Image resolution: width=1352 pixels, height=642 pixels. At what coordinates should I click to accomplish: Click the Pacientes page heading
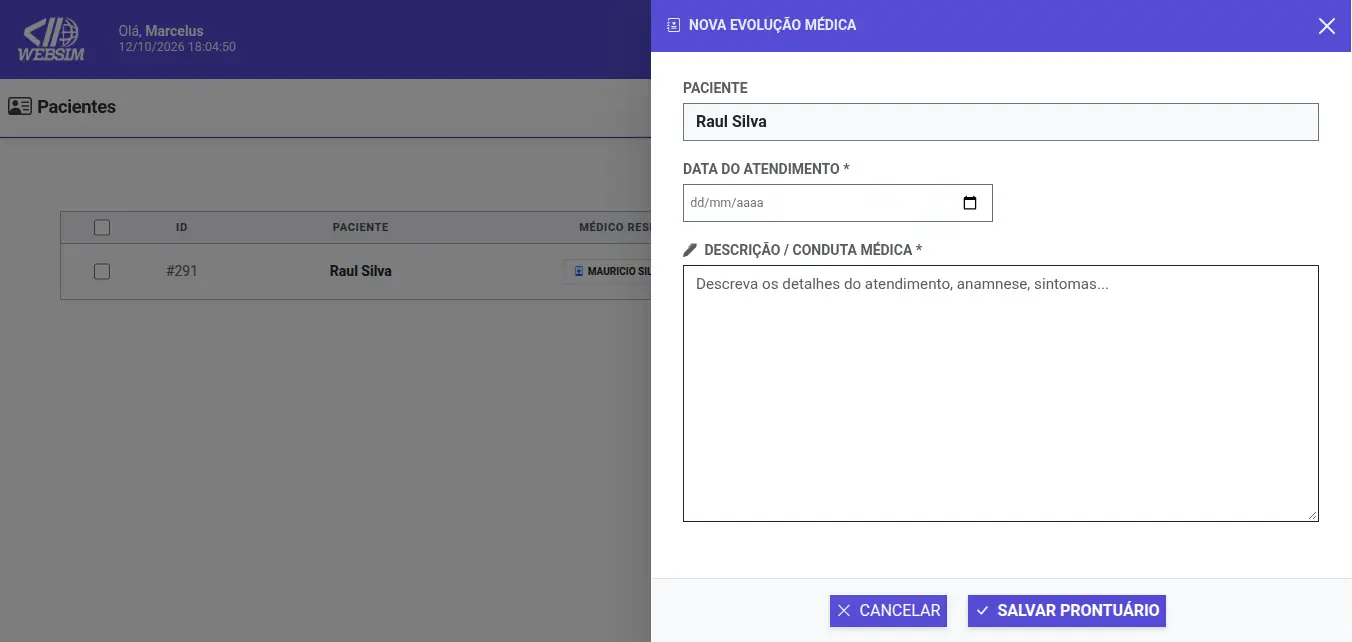point(76,106)
